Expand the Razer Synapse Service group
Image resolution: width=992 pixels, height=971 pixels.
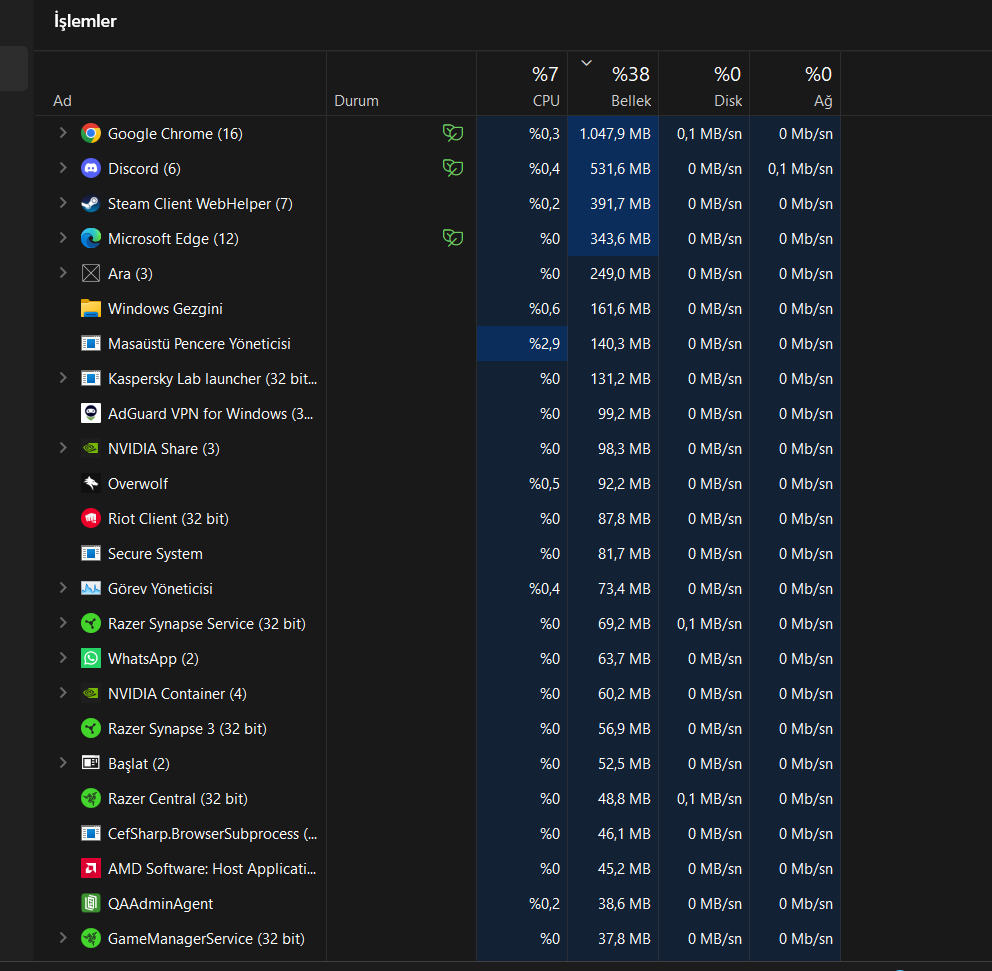(63, 623)
